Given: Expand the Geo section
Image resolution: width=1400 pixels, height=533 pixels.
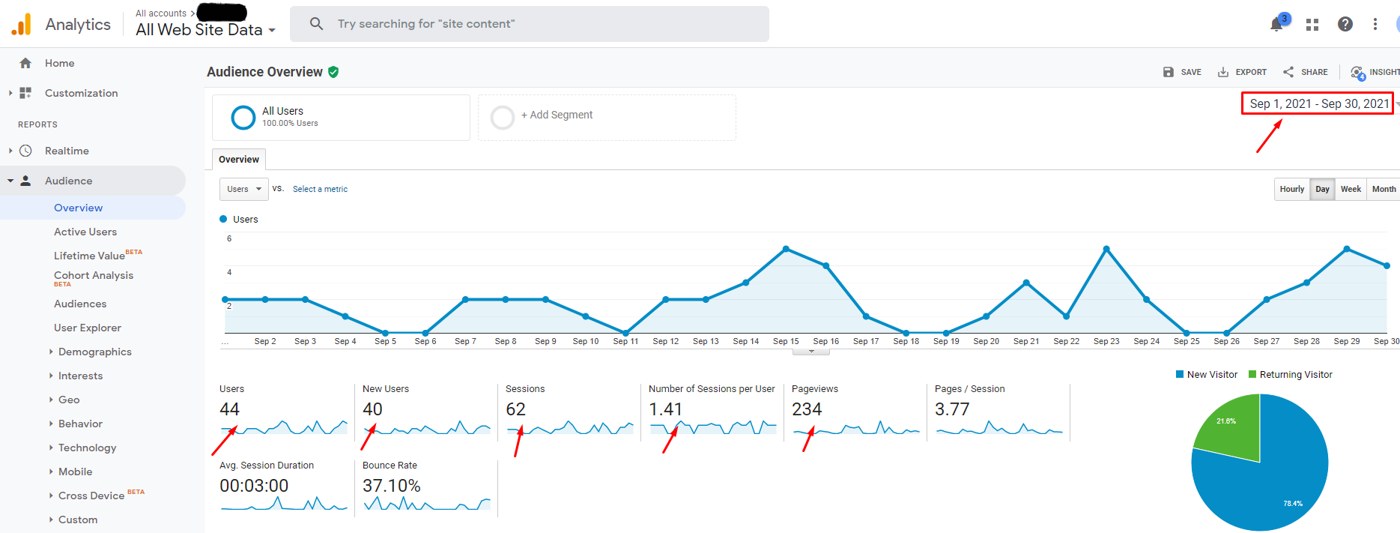Looking at the screenshot, I should [51, 400].
